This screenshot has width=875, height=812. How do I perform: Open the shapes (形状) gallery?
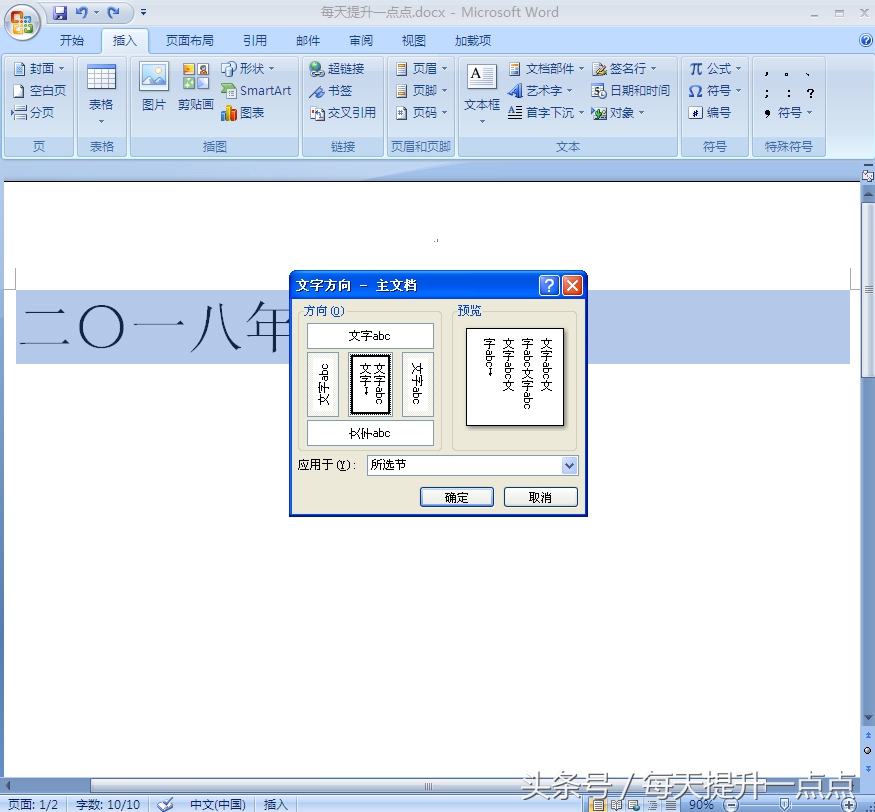[248, 69]
